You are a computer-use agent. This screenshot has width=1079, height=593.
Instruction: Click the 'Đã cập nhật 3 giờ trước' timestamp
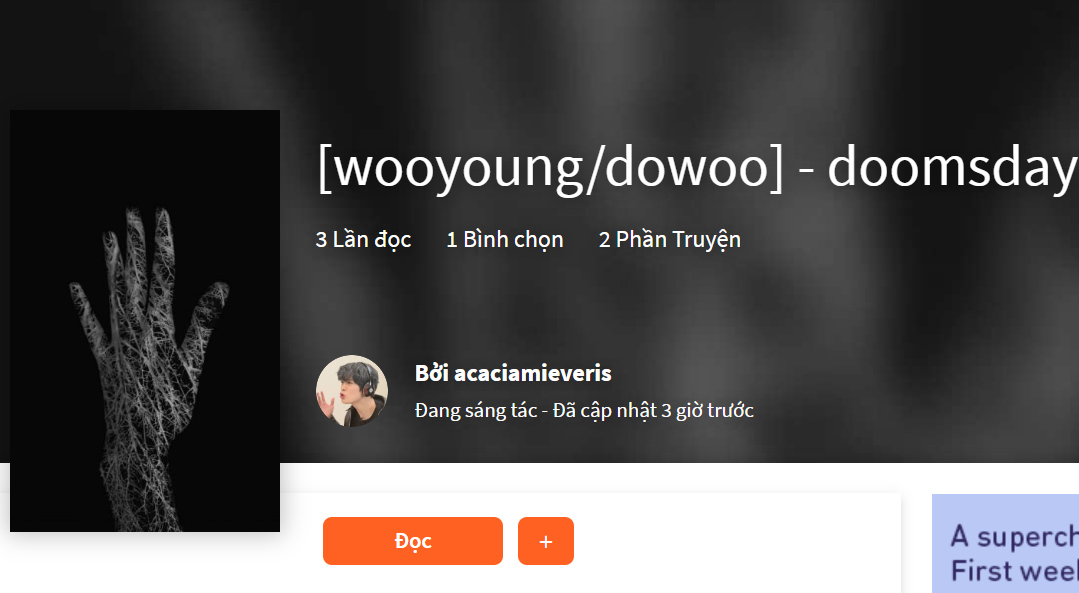pos(654,411)
